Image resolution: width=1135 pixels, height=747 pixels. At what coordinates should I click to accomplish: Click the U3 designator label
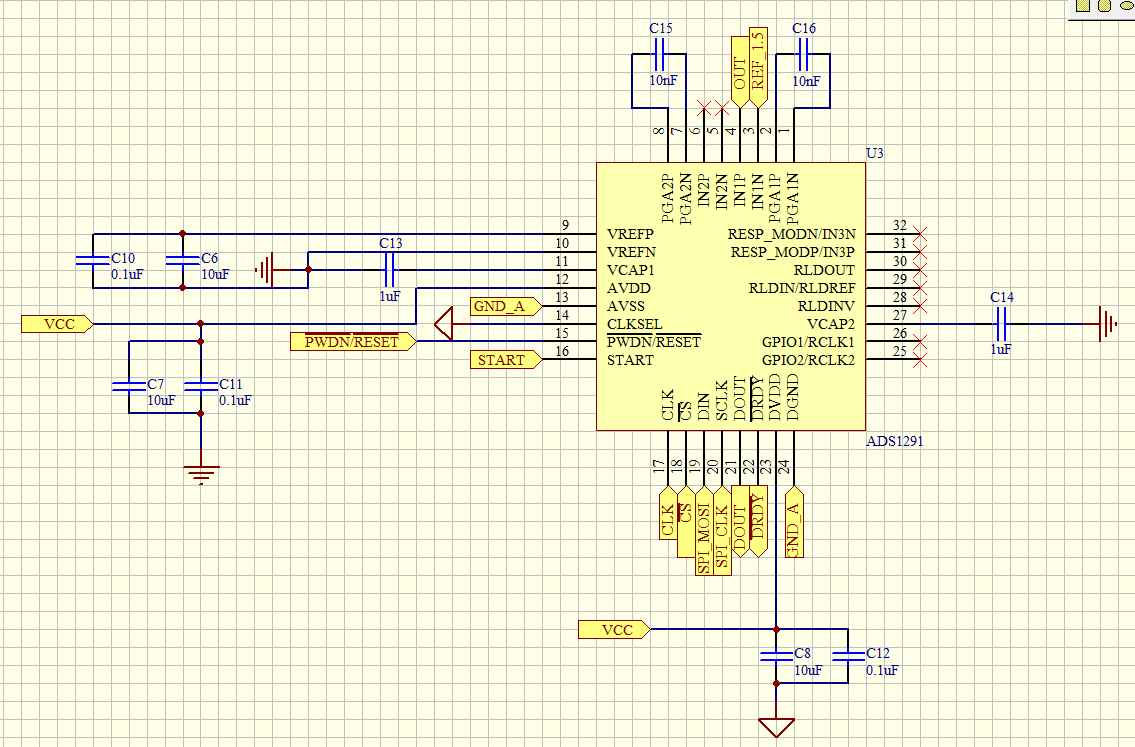(874, 153)
